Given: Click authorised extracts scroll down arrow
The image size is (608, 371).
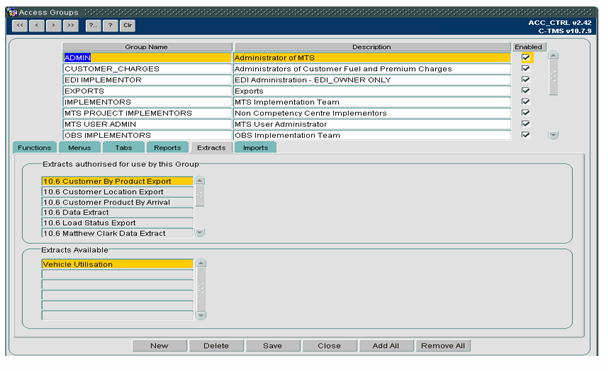Looking at the screenshot, I should coord(200,232).
